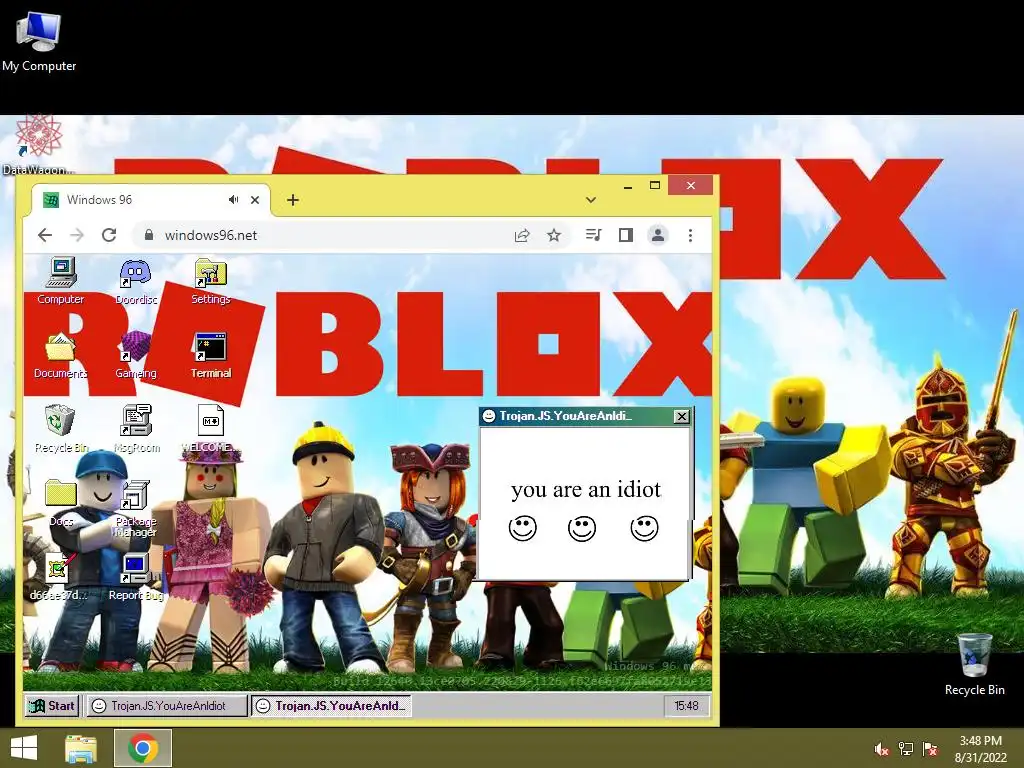Open My Computer on the outer desktop
This screenshot has width=1024, height=768.
click(x=39, y=40)
